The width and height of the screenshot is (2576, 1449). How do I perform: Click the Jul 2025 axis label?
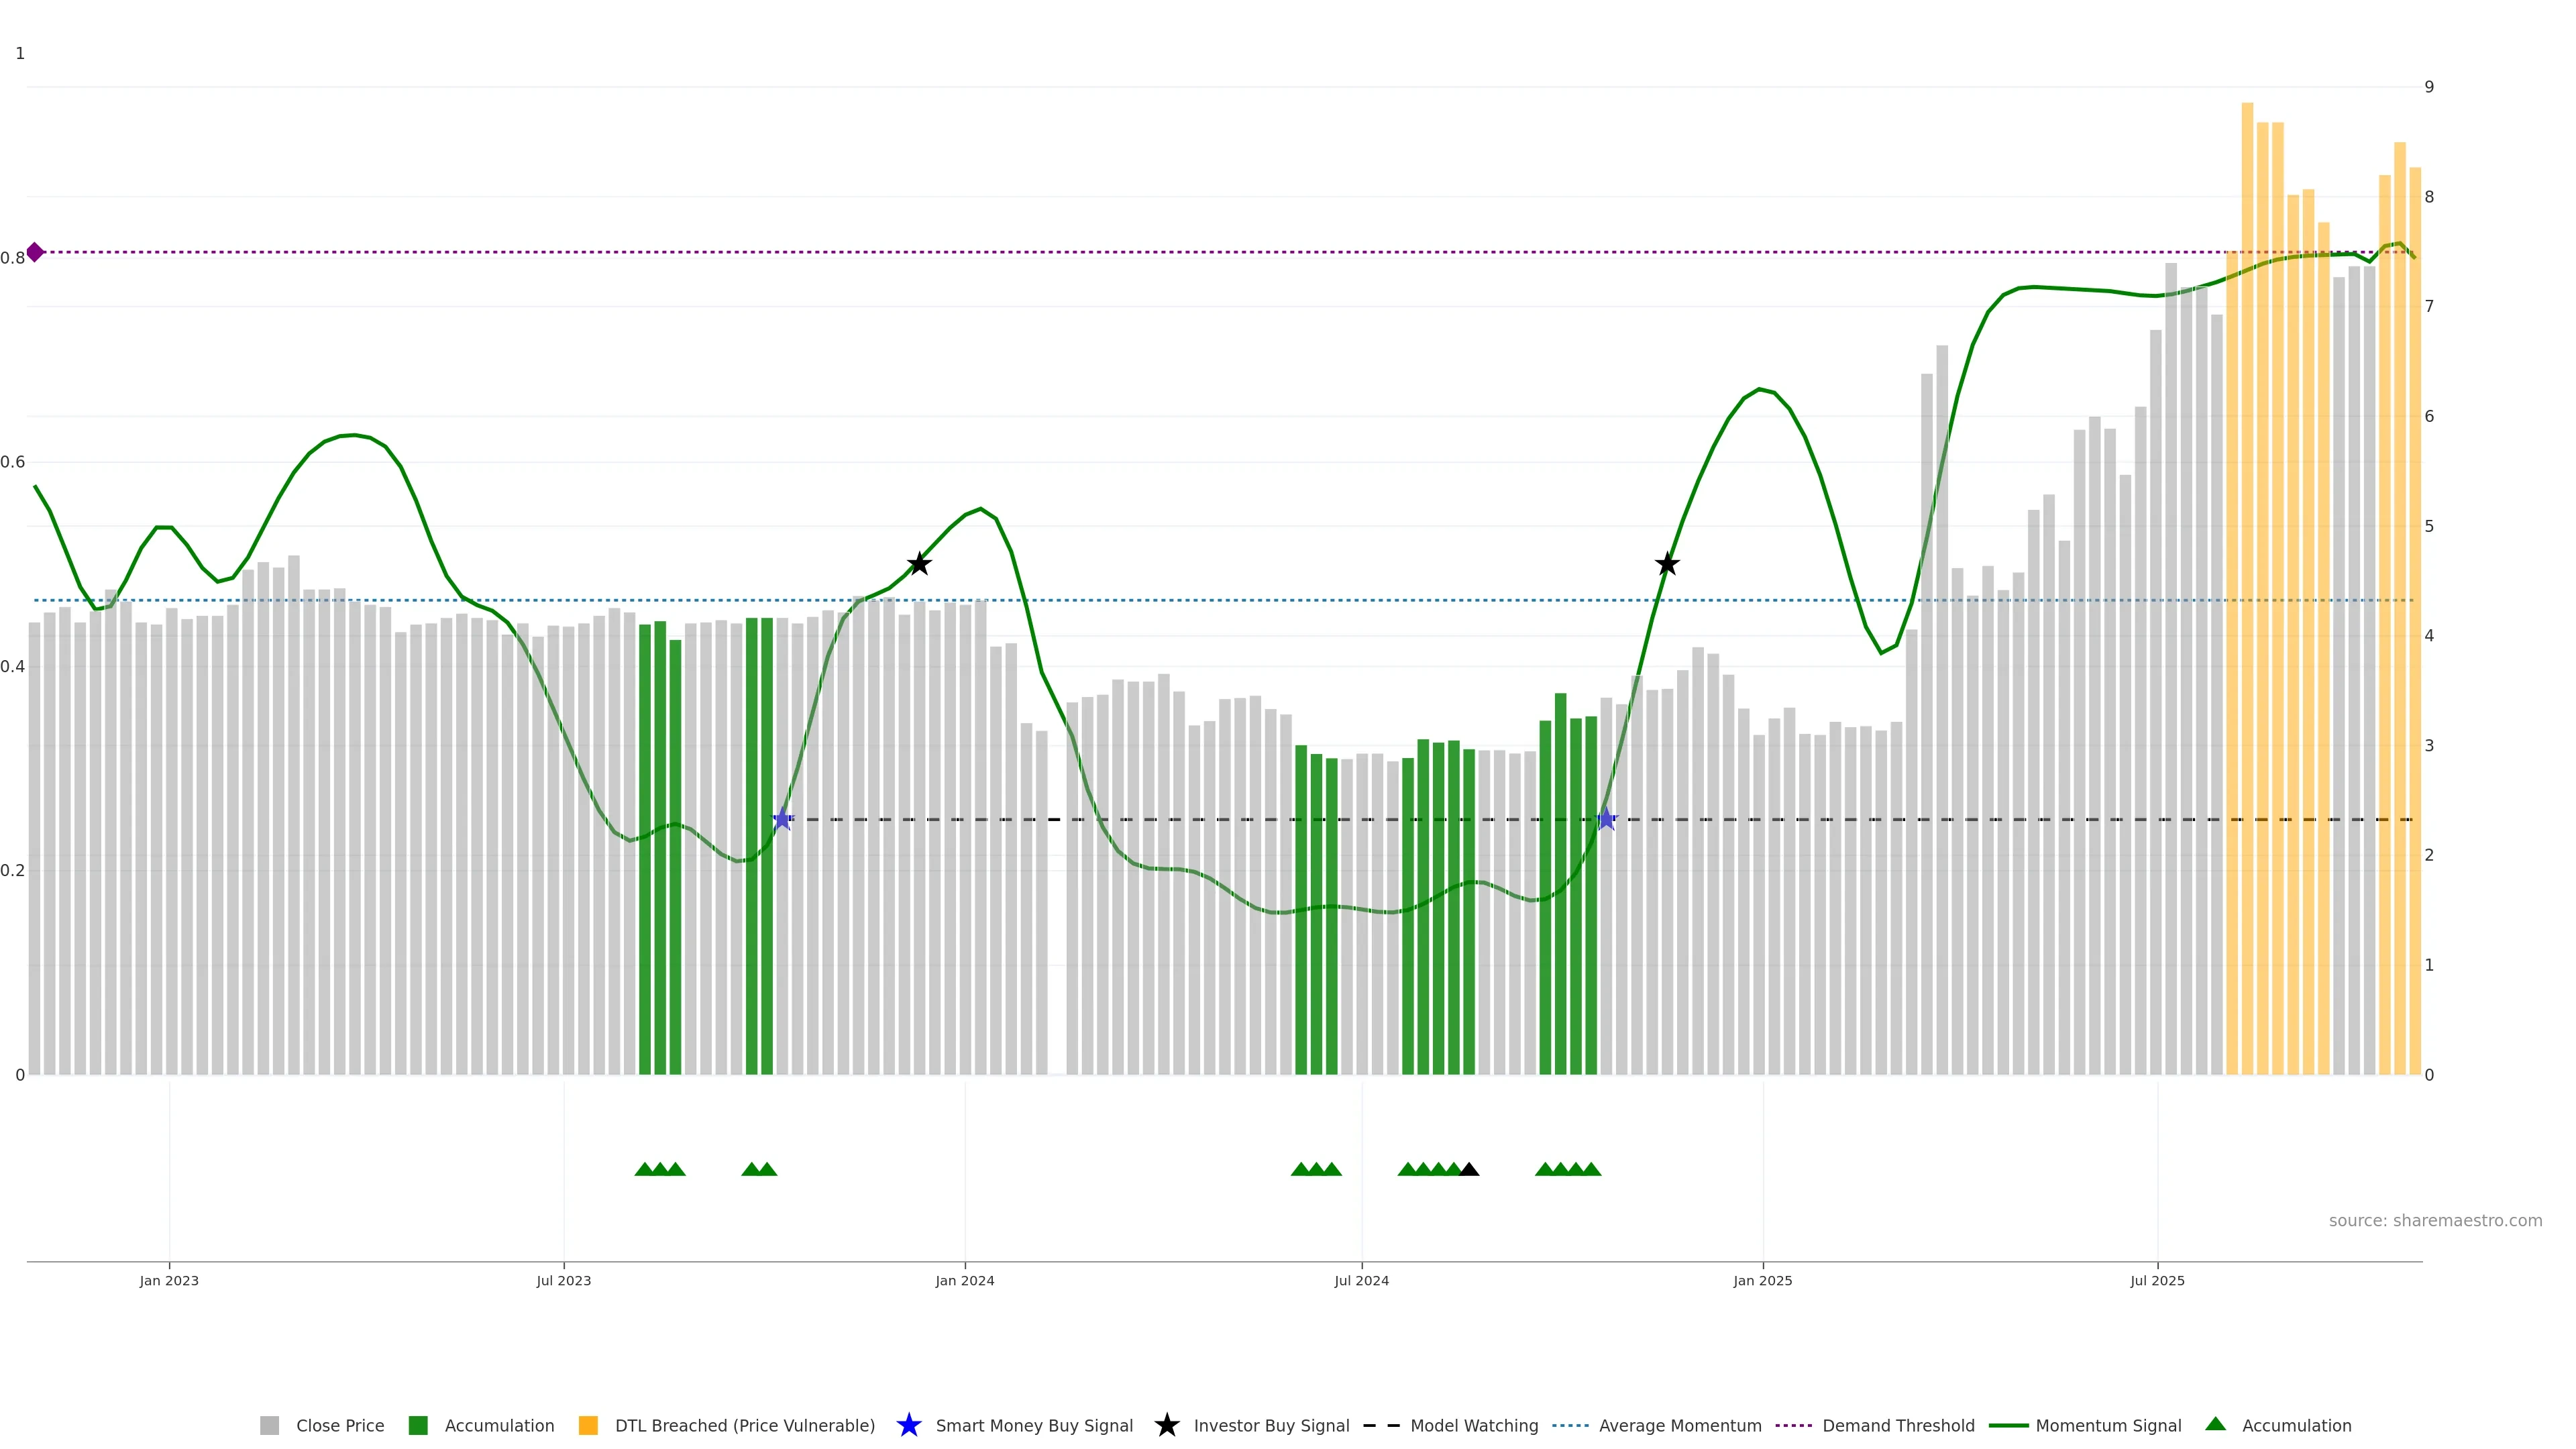tap(2157, 1280)
